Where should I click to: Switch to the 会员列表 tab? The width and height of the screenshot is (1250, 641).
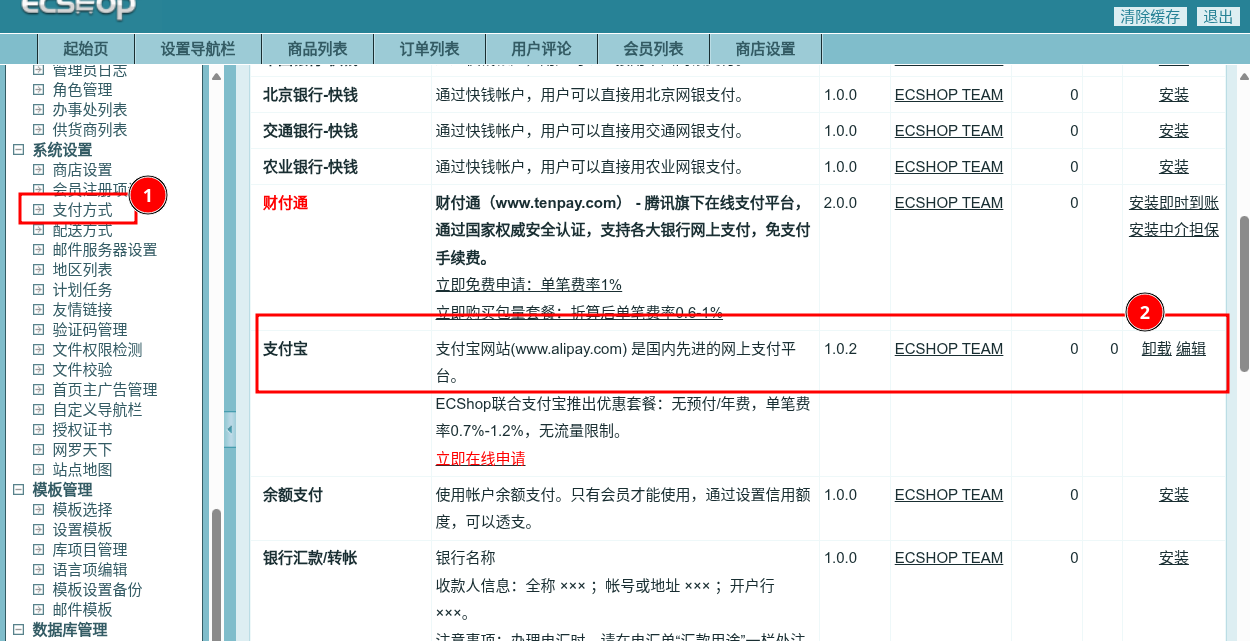pos(653,49)
